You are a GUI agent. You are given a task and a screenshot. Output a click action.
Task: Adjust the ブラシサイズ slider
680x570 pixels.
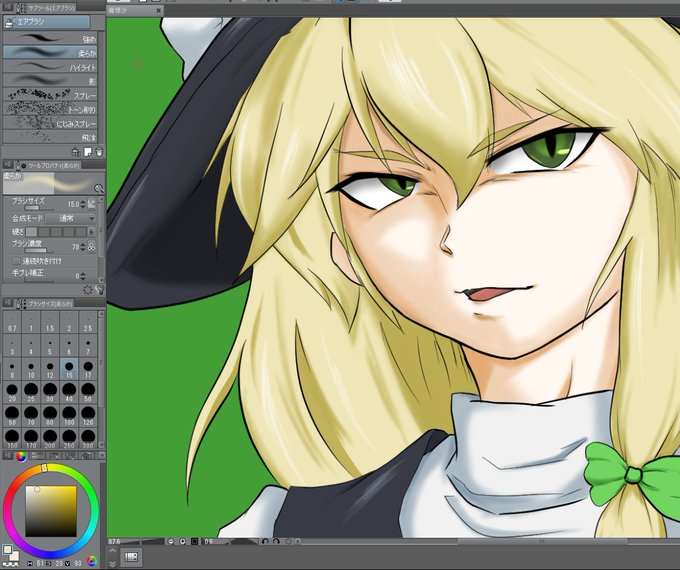[38, 208]
